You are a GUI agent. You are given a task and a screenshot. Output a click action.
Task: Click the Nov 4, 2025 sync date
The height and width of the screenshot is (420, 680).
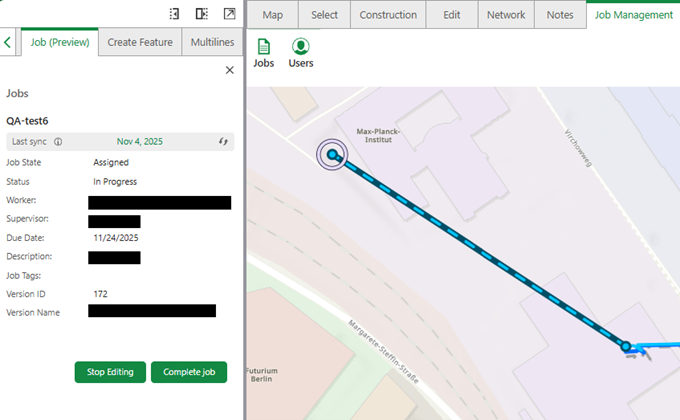pos(140,141)
